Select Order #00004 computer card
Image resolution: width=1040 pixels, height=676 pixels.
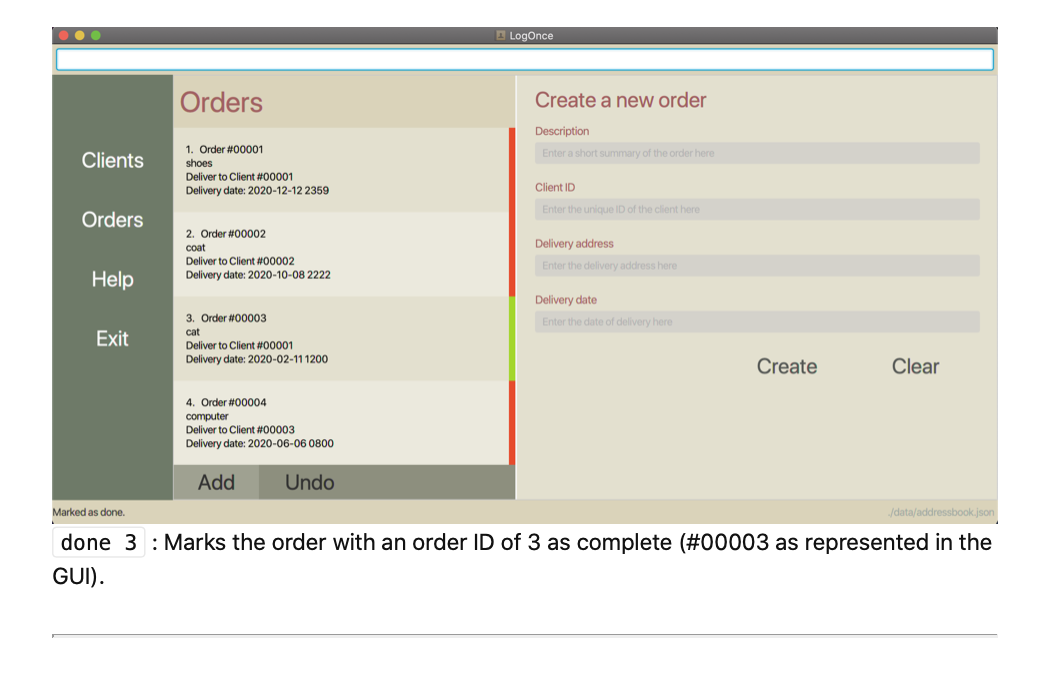[x=344, y=423]
